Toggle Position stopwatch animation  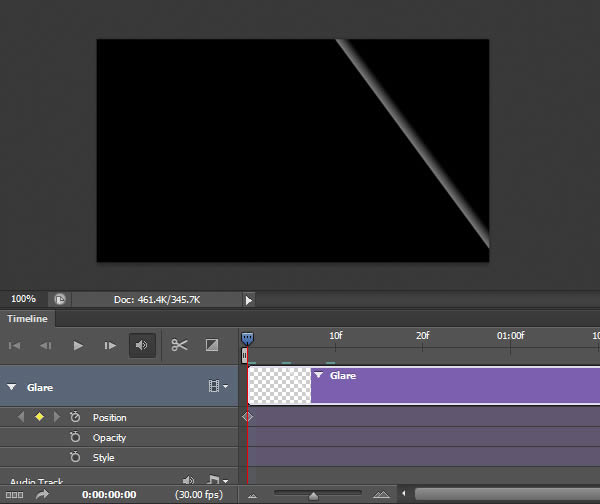tap(75, 417)
